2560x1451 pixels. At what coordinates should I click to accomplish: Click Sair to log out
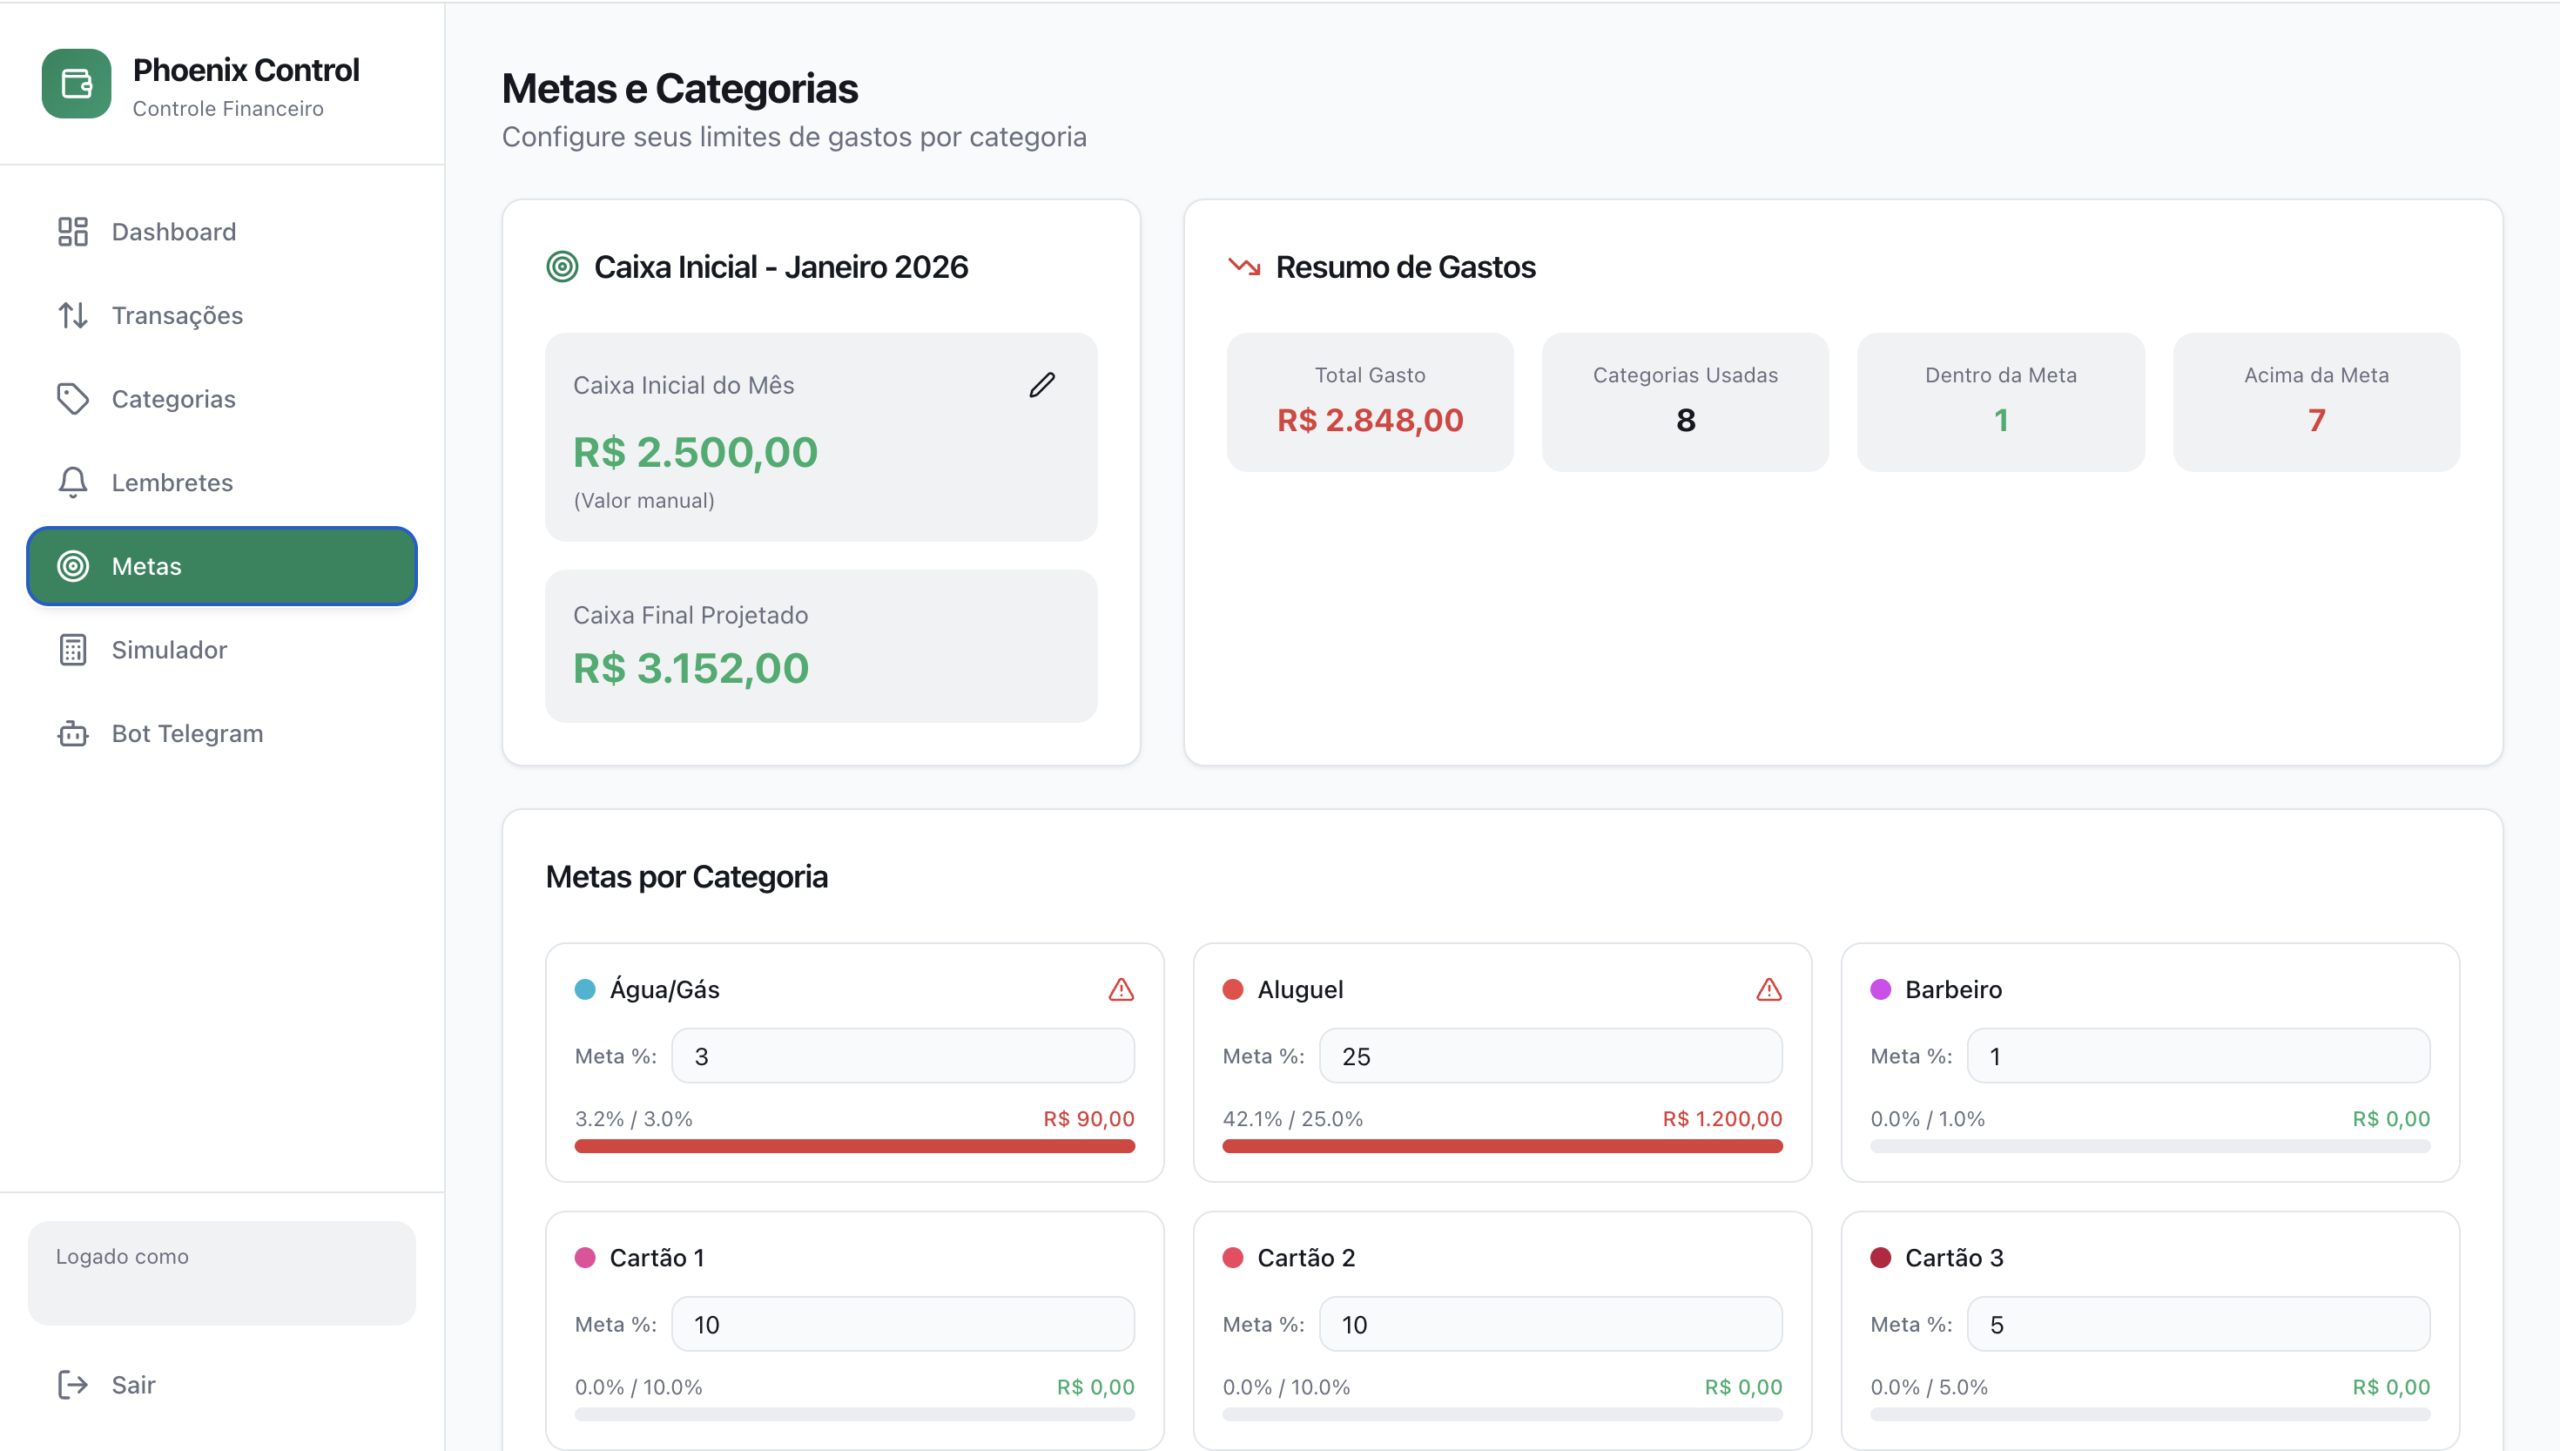pyautogui.click(x=222, y=1385)
